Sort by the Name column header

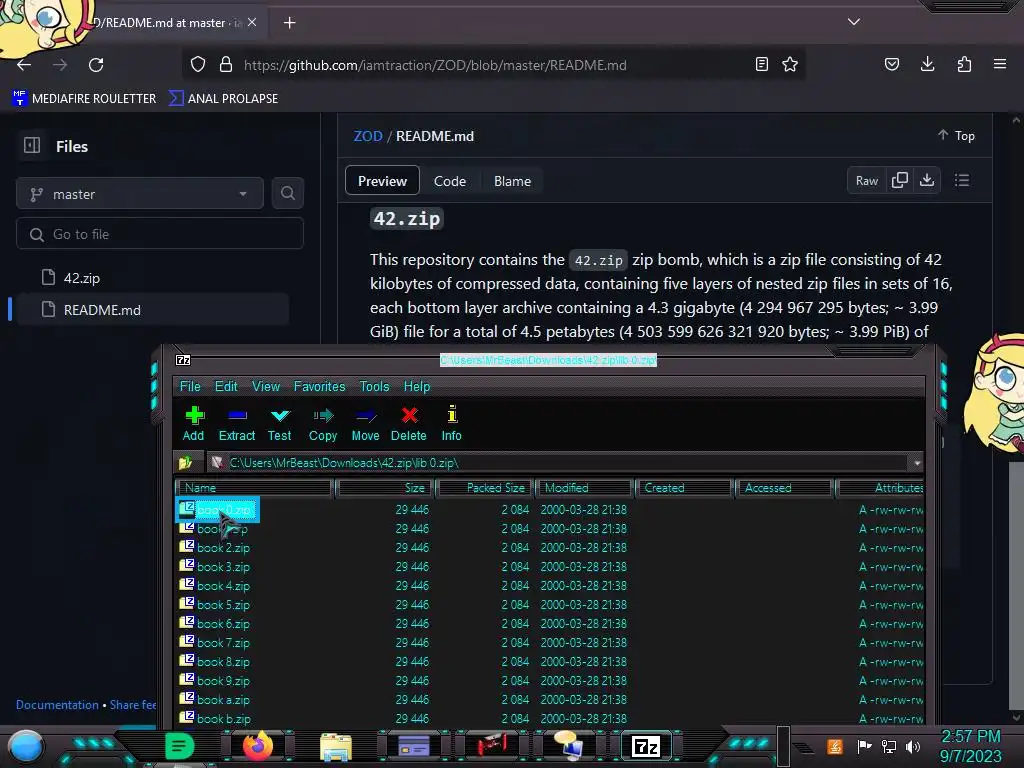(254, 488)
